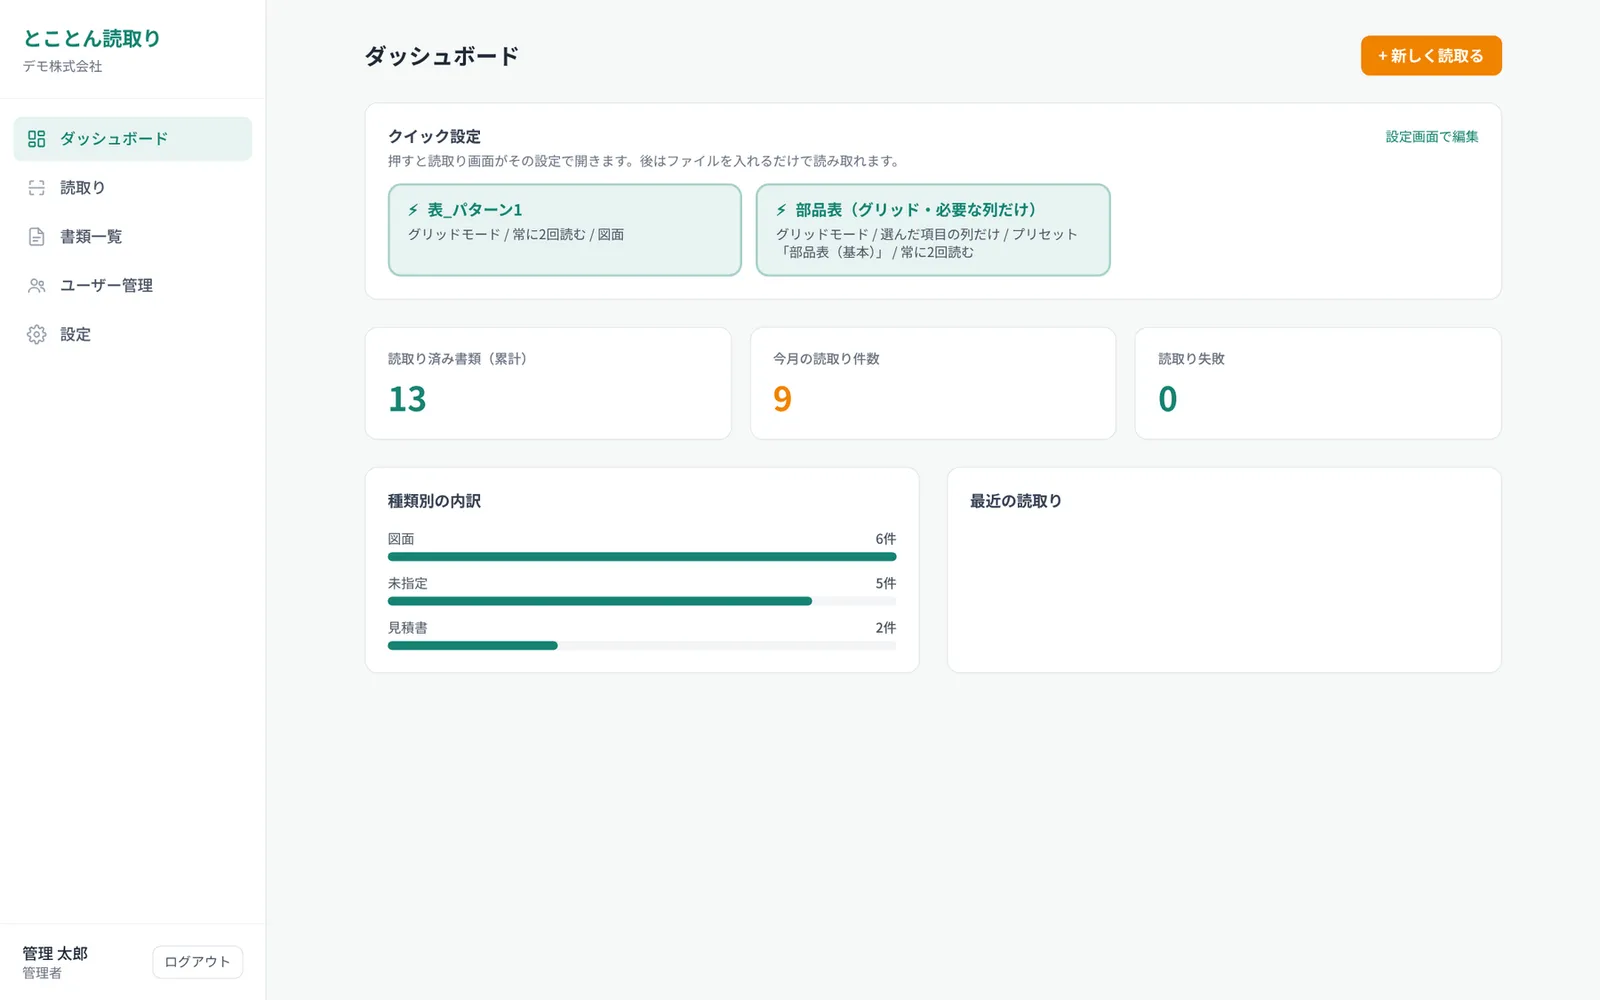Click the 見積書 progress bar
The height and width of the screenshot is (1000, 1600).
642,646
